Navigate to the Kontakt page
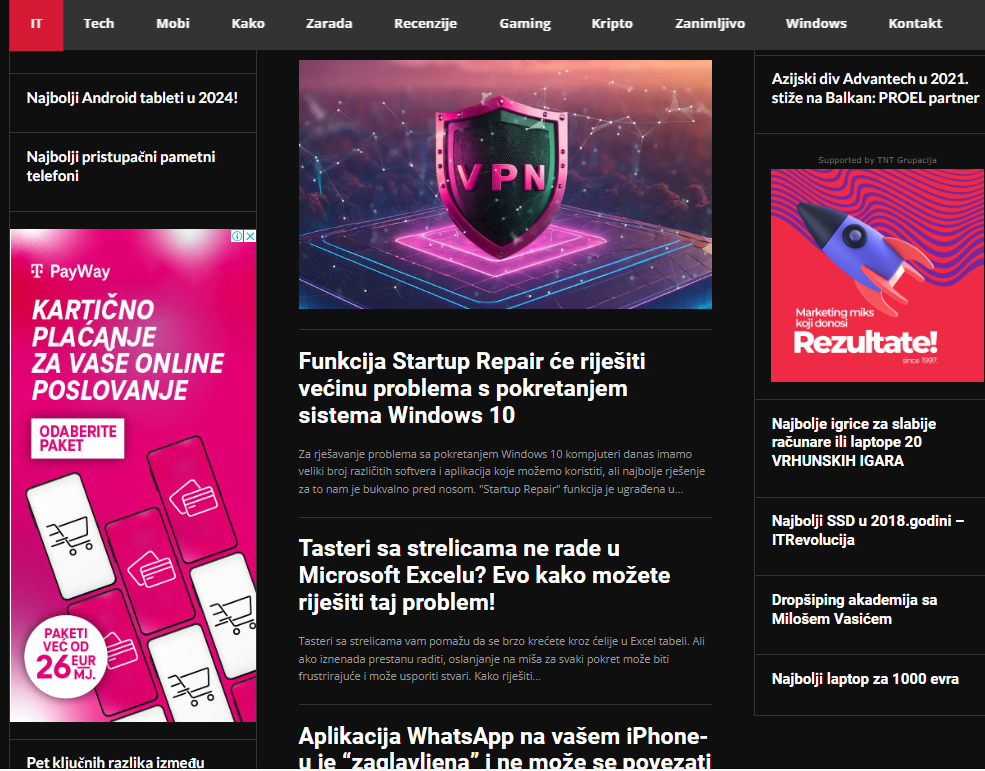985x771 pixels. pyautogui.click(x=915, y=24)
